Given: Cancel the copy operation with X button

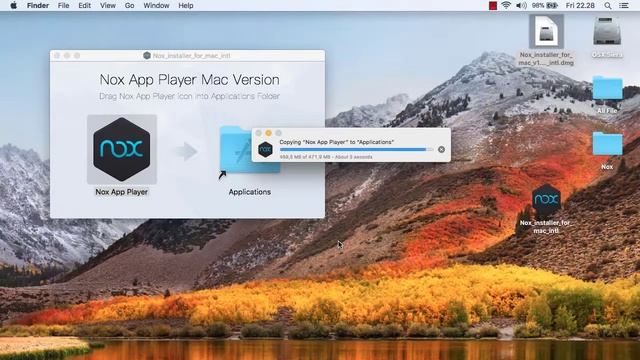Looking at the screenshot, I should click(441, 149).
